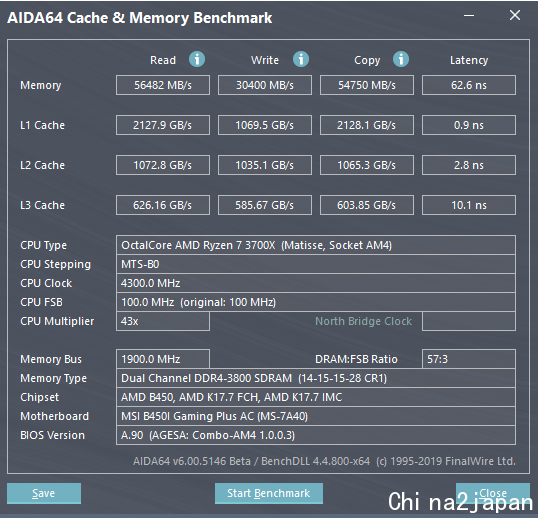The width and height of the screenshot is (538, 518).
Task: Click the Copy column header
Action: 367,61
